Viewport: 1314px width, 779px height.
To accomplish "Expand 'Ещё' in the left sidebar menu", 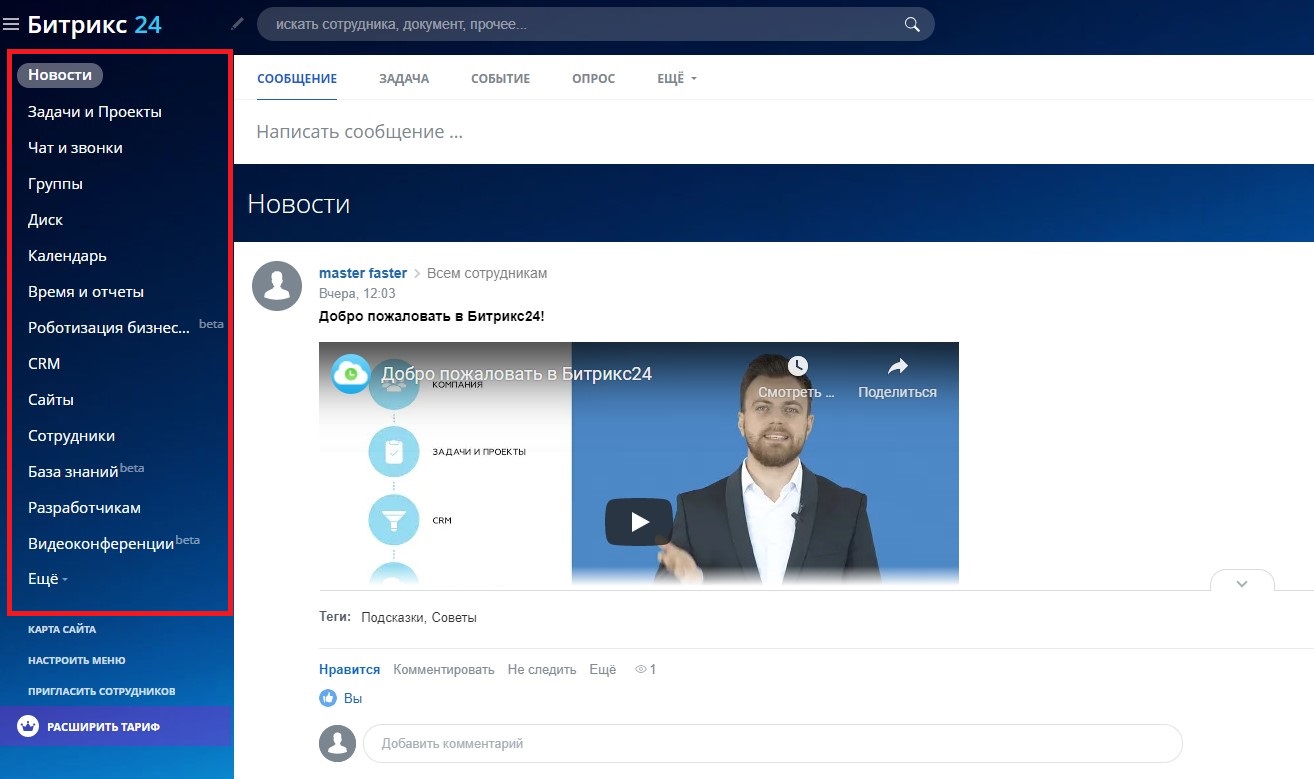I will (x=47, y=580).
